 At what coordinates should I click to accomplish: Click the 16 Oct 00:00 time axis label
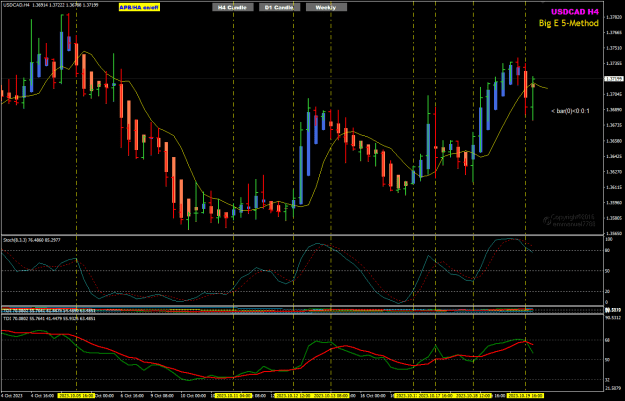(x=373, y=396)
